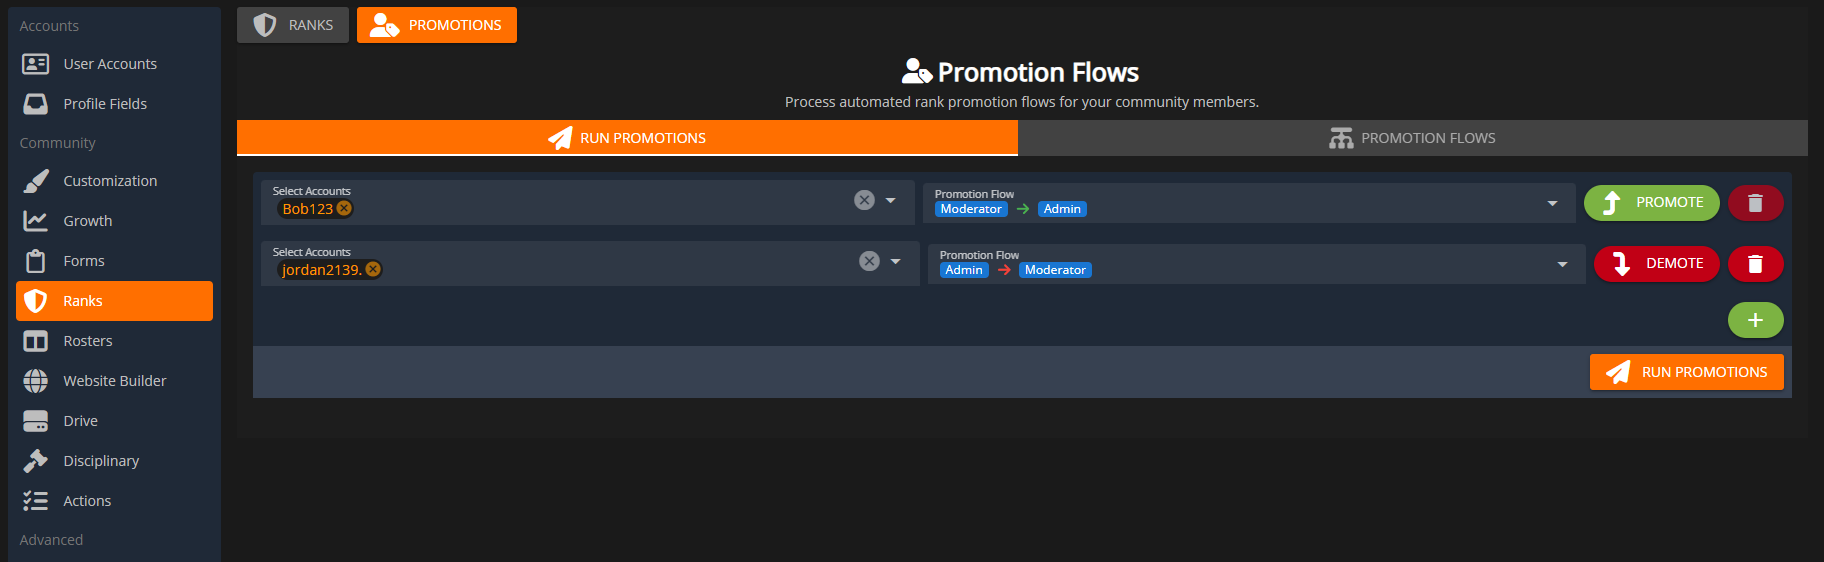Open Admin to Moderator promotion flow dropdown
This screenshot has width=1824, height=562.
point(1562,264)
